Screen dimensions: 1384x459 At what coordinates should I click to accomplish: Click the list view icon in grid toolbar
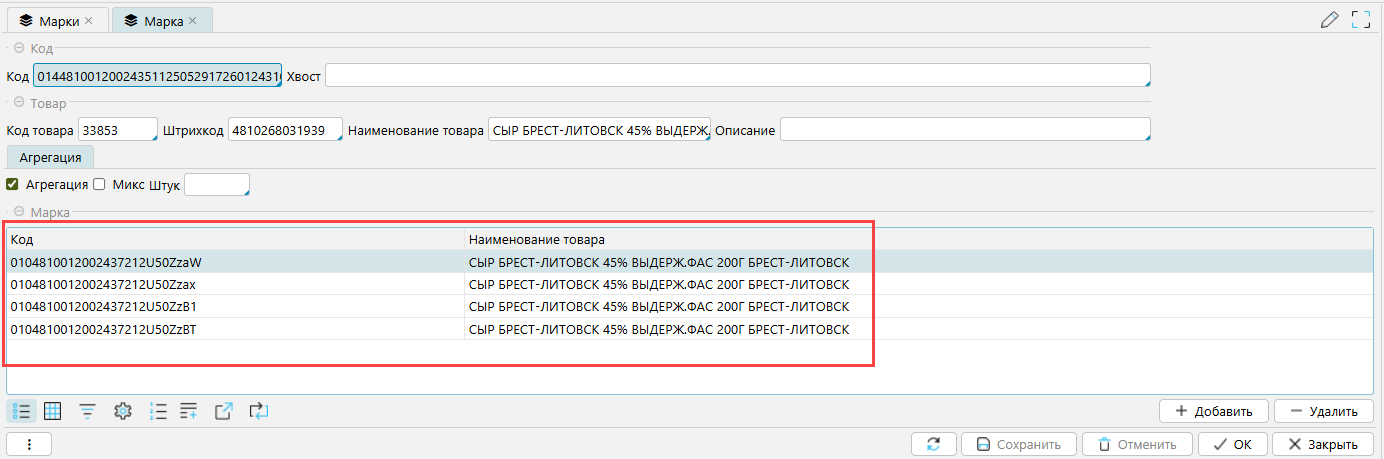click(22, 411)
